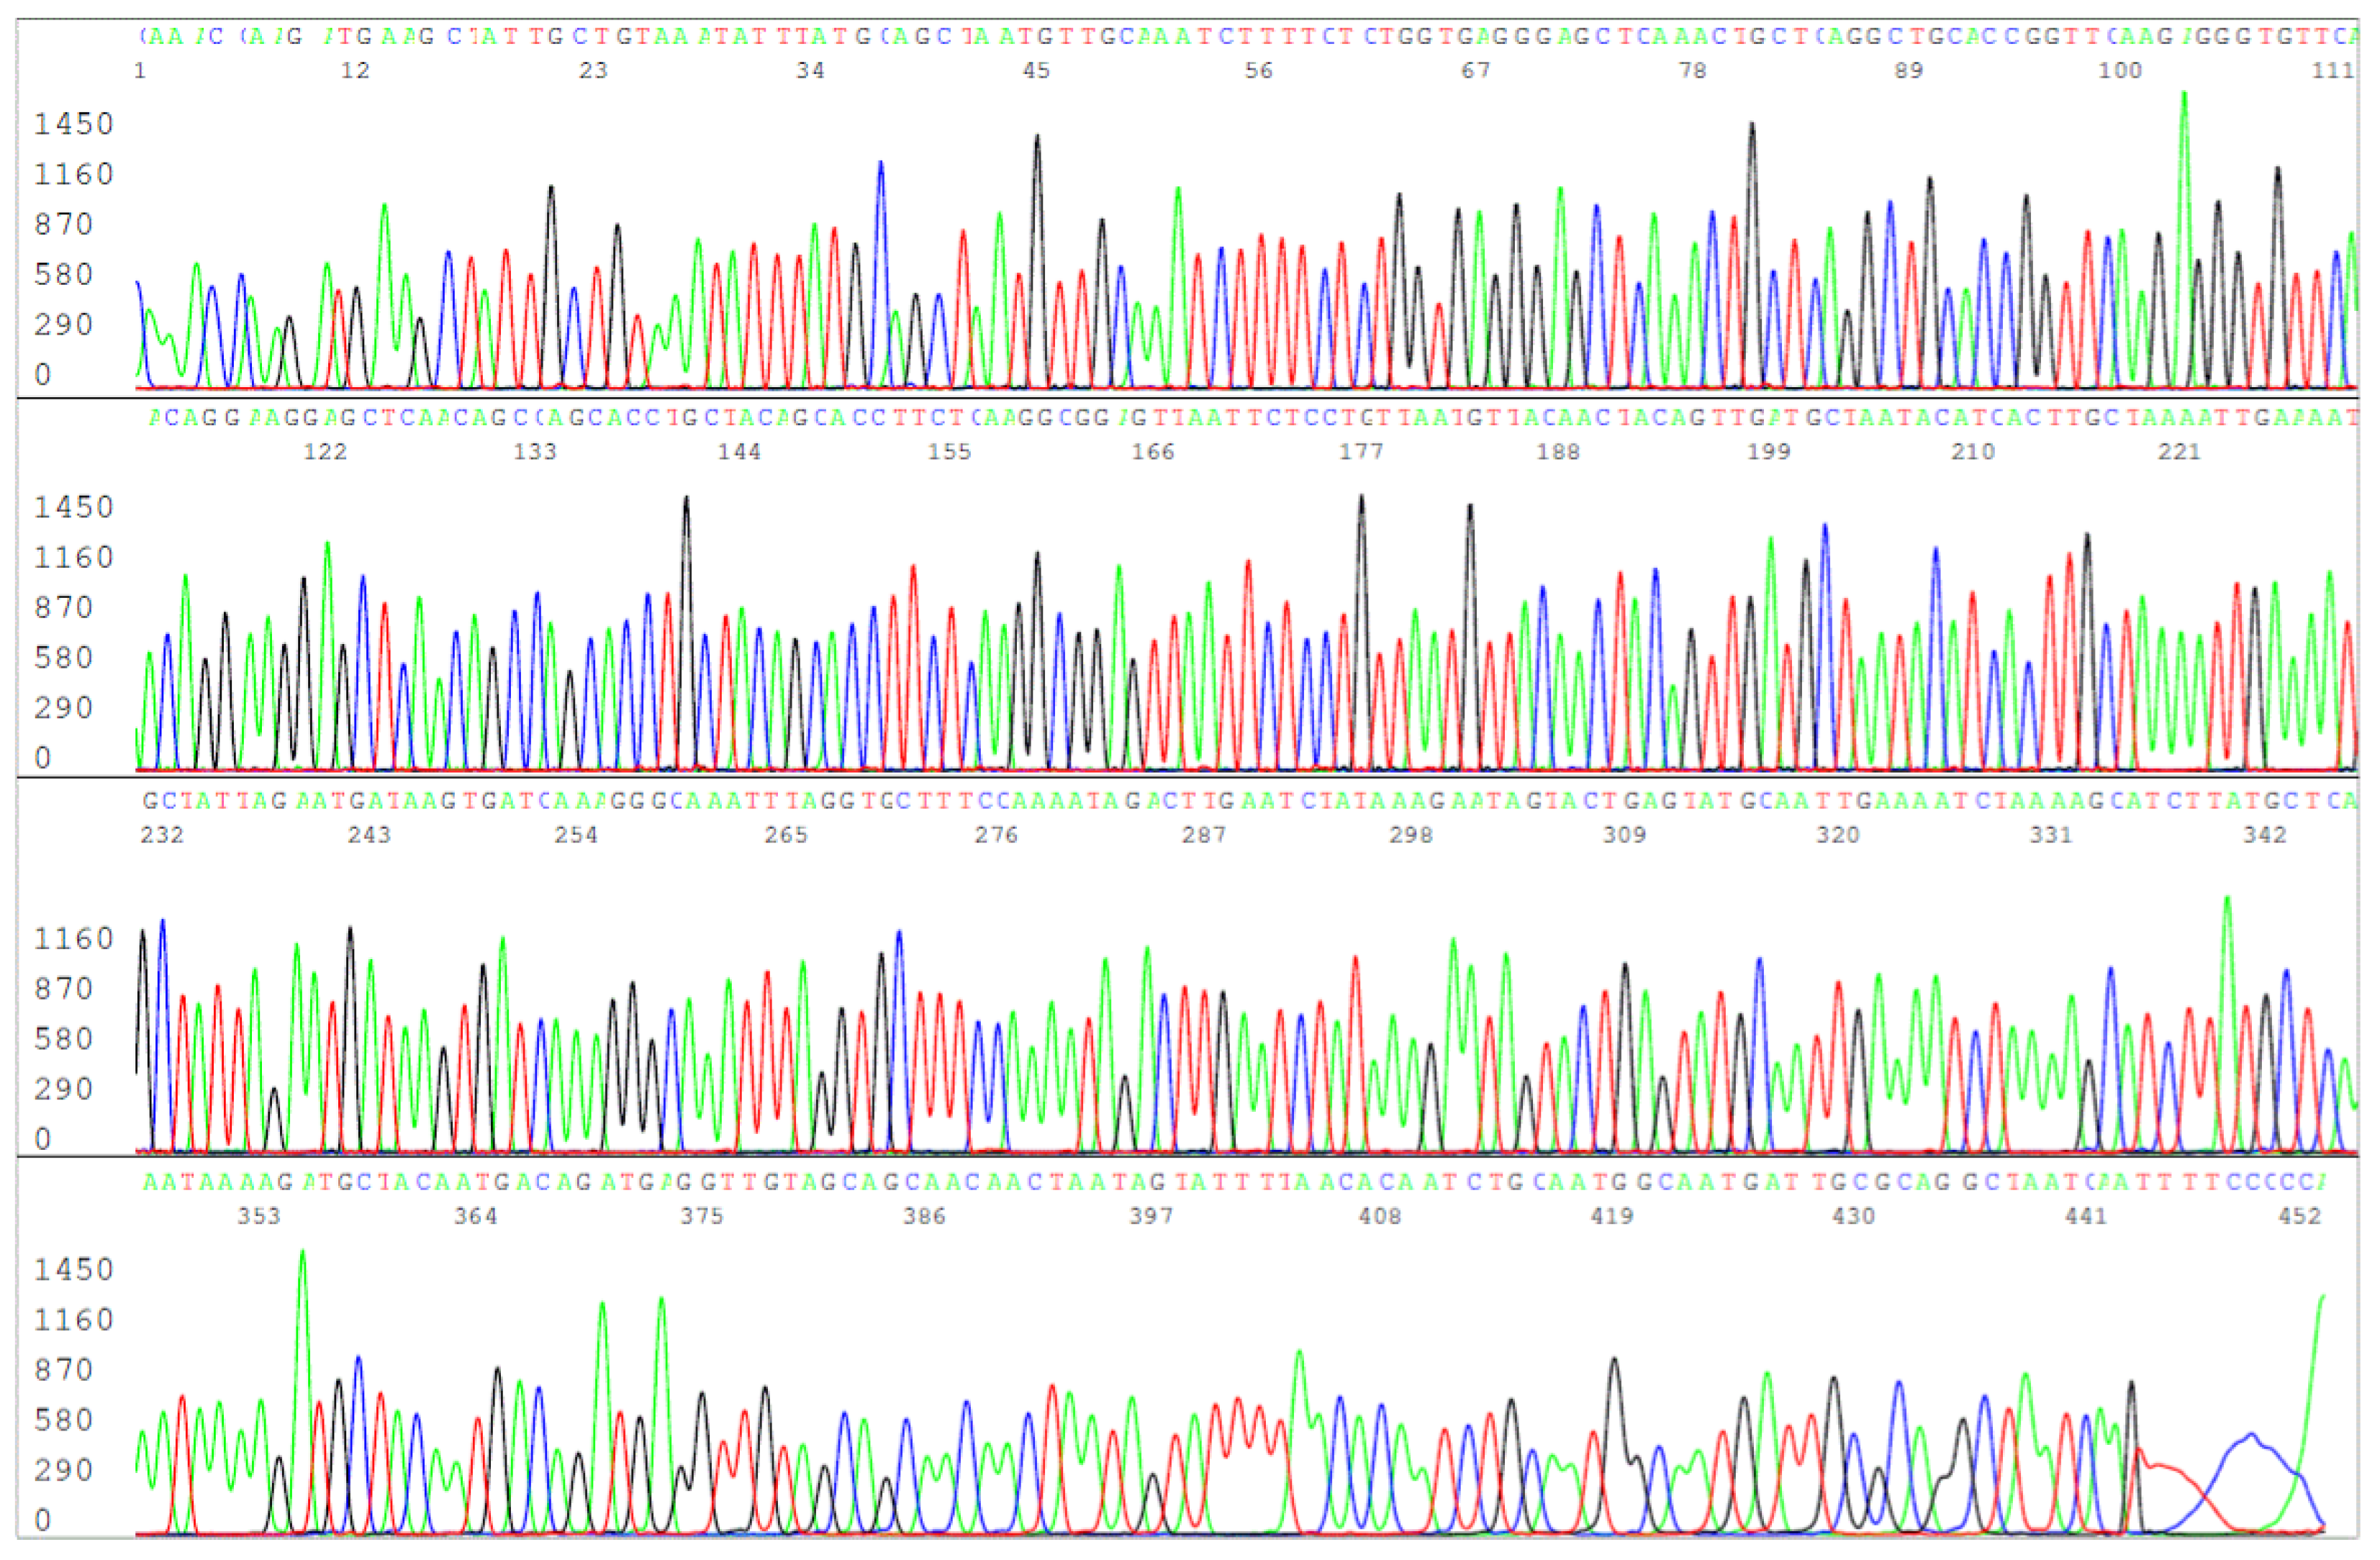Select position label 342 in the third row
This screenshot has width=2380, height=1560.
(2264, 835)
